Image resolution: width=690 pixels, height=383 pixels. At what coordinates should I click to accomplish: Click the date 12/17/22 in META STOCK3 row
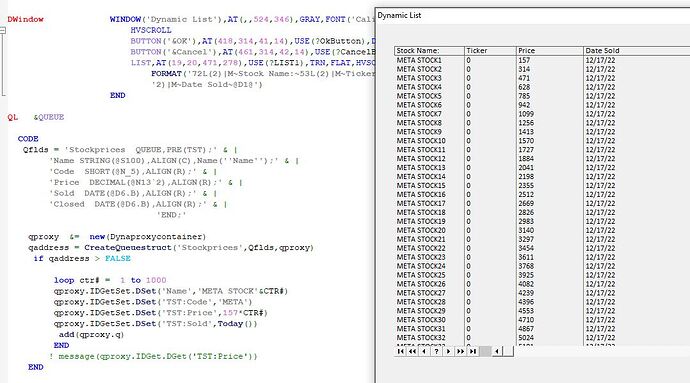coord(600,78)
